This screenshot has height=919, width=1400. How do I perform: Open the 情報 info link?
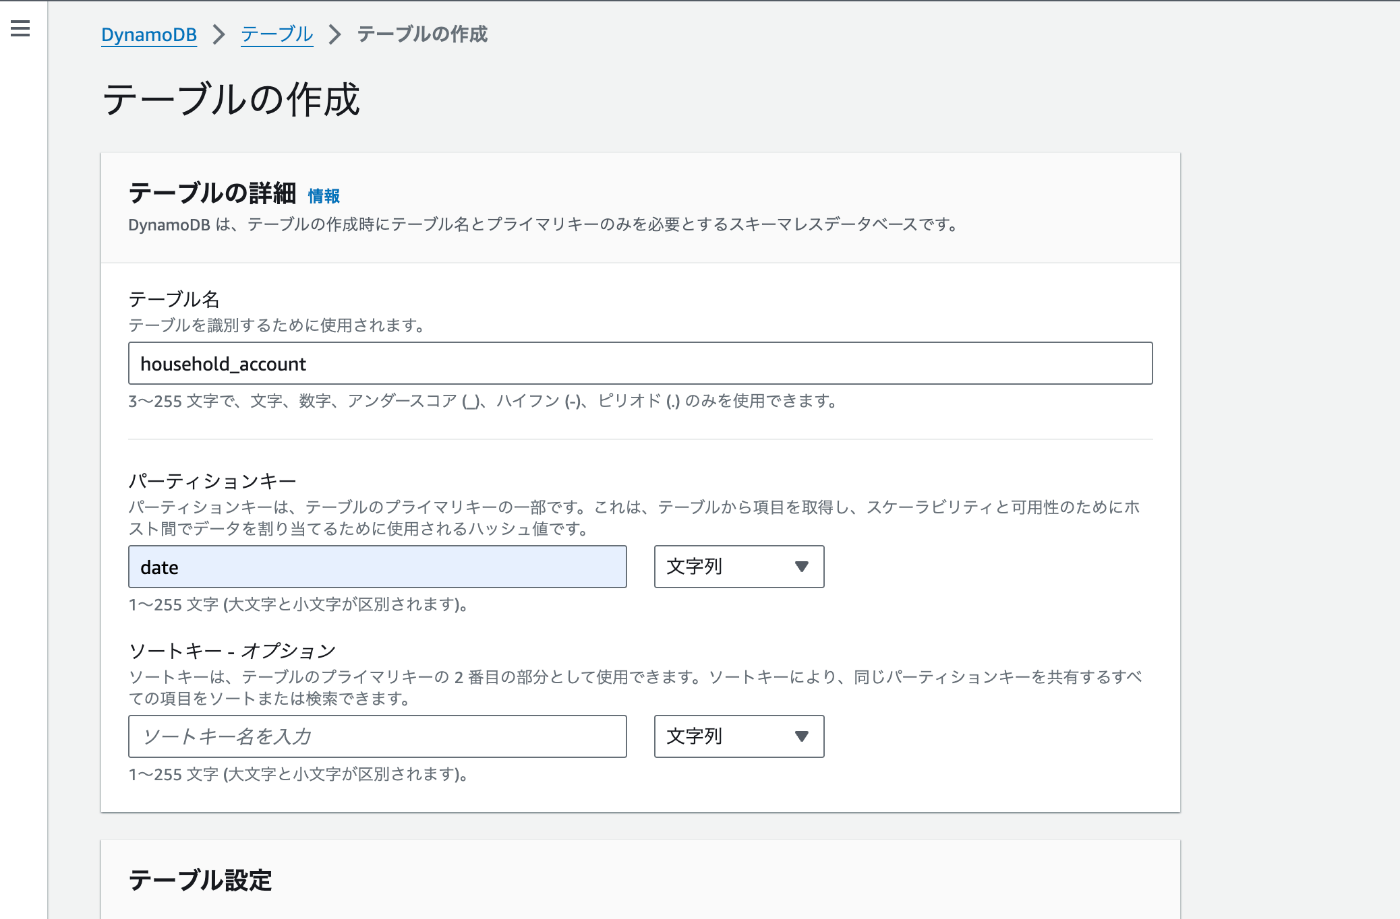click(x=324, y=196)
